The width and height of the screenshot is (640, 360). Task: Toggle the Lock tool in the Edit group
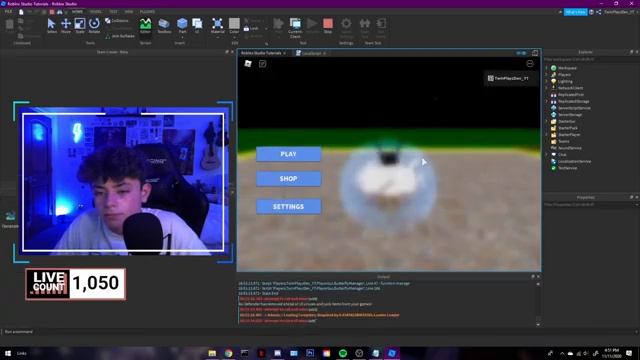pos(251,29)
